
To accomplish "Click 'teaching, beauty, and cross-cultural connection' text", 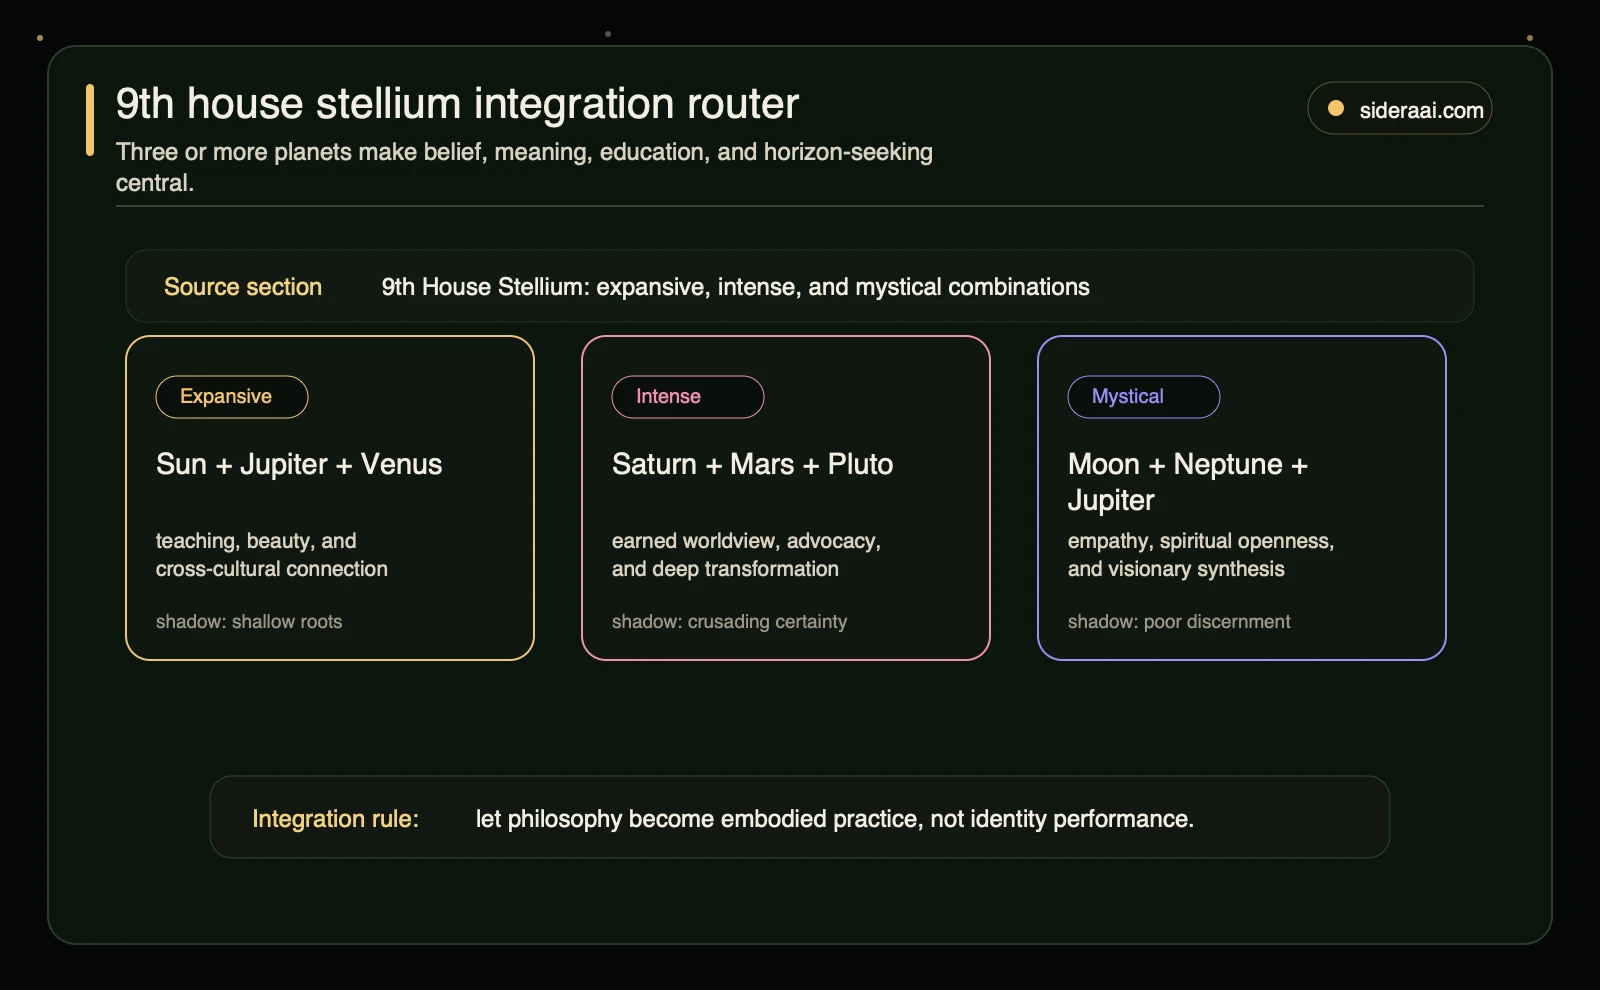I will (272, 555).
